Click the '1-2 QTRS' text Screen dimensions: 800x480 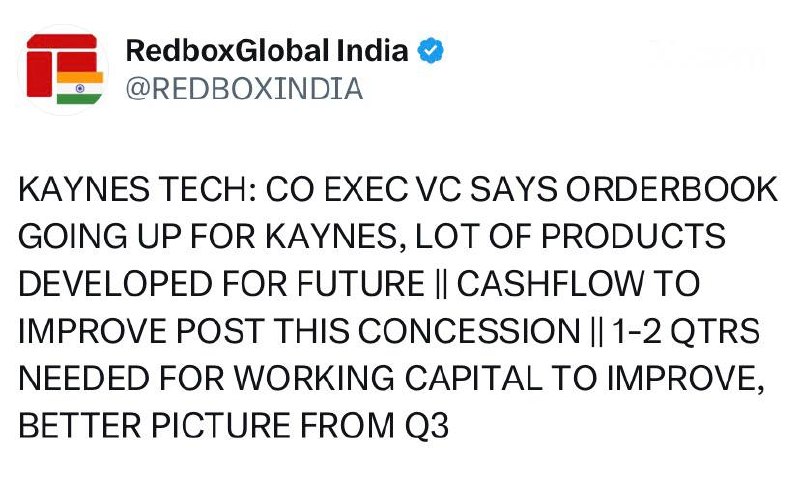pos(685,331)
